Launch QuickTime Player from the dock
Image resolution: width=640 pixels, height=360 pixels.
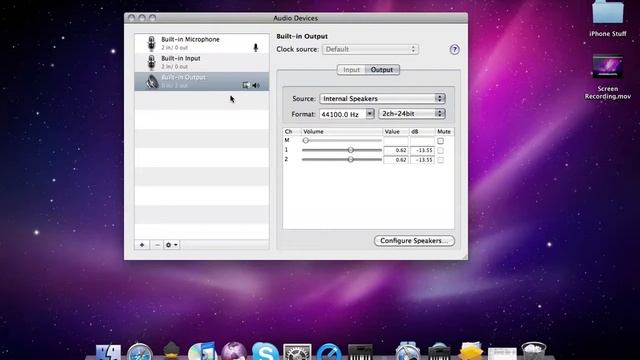pyautogui.click(x=329, y=352)
